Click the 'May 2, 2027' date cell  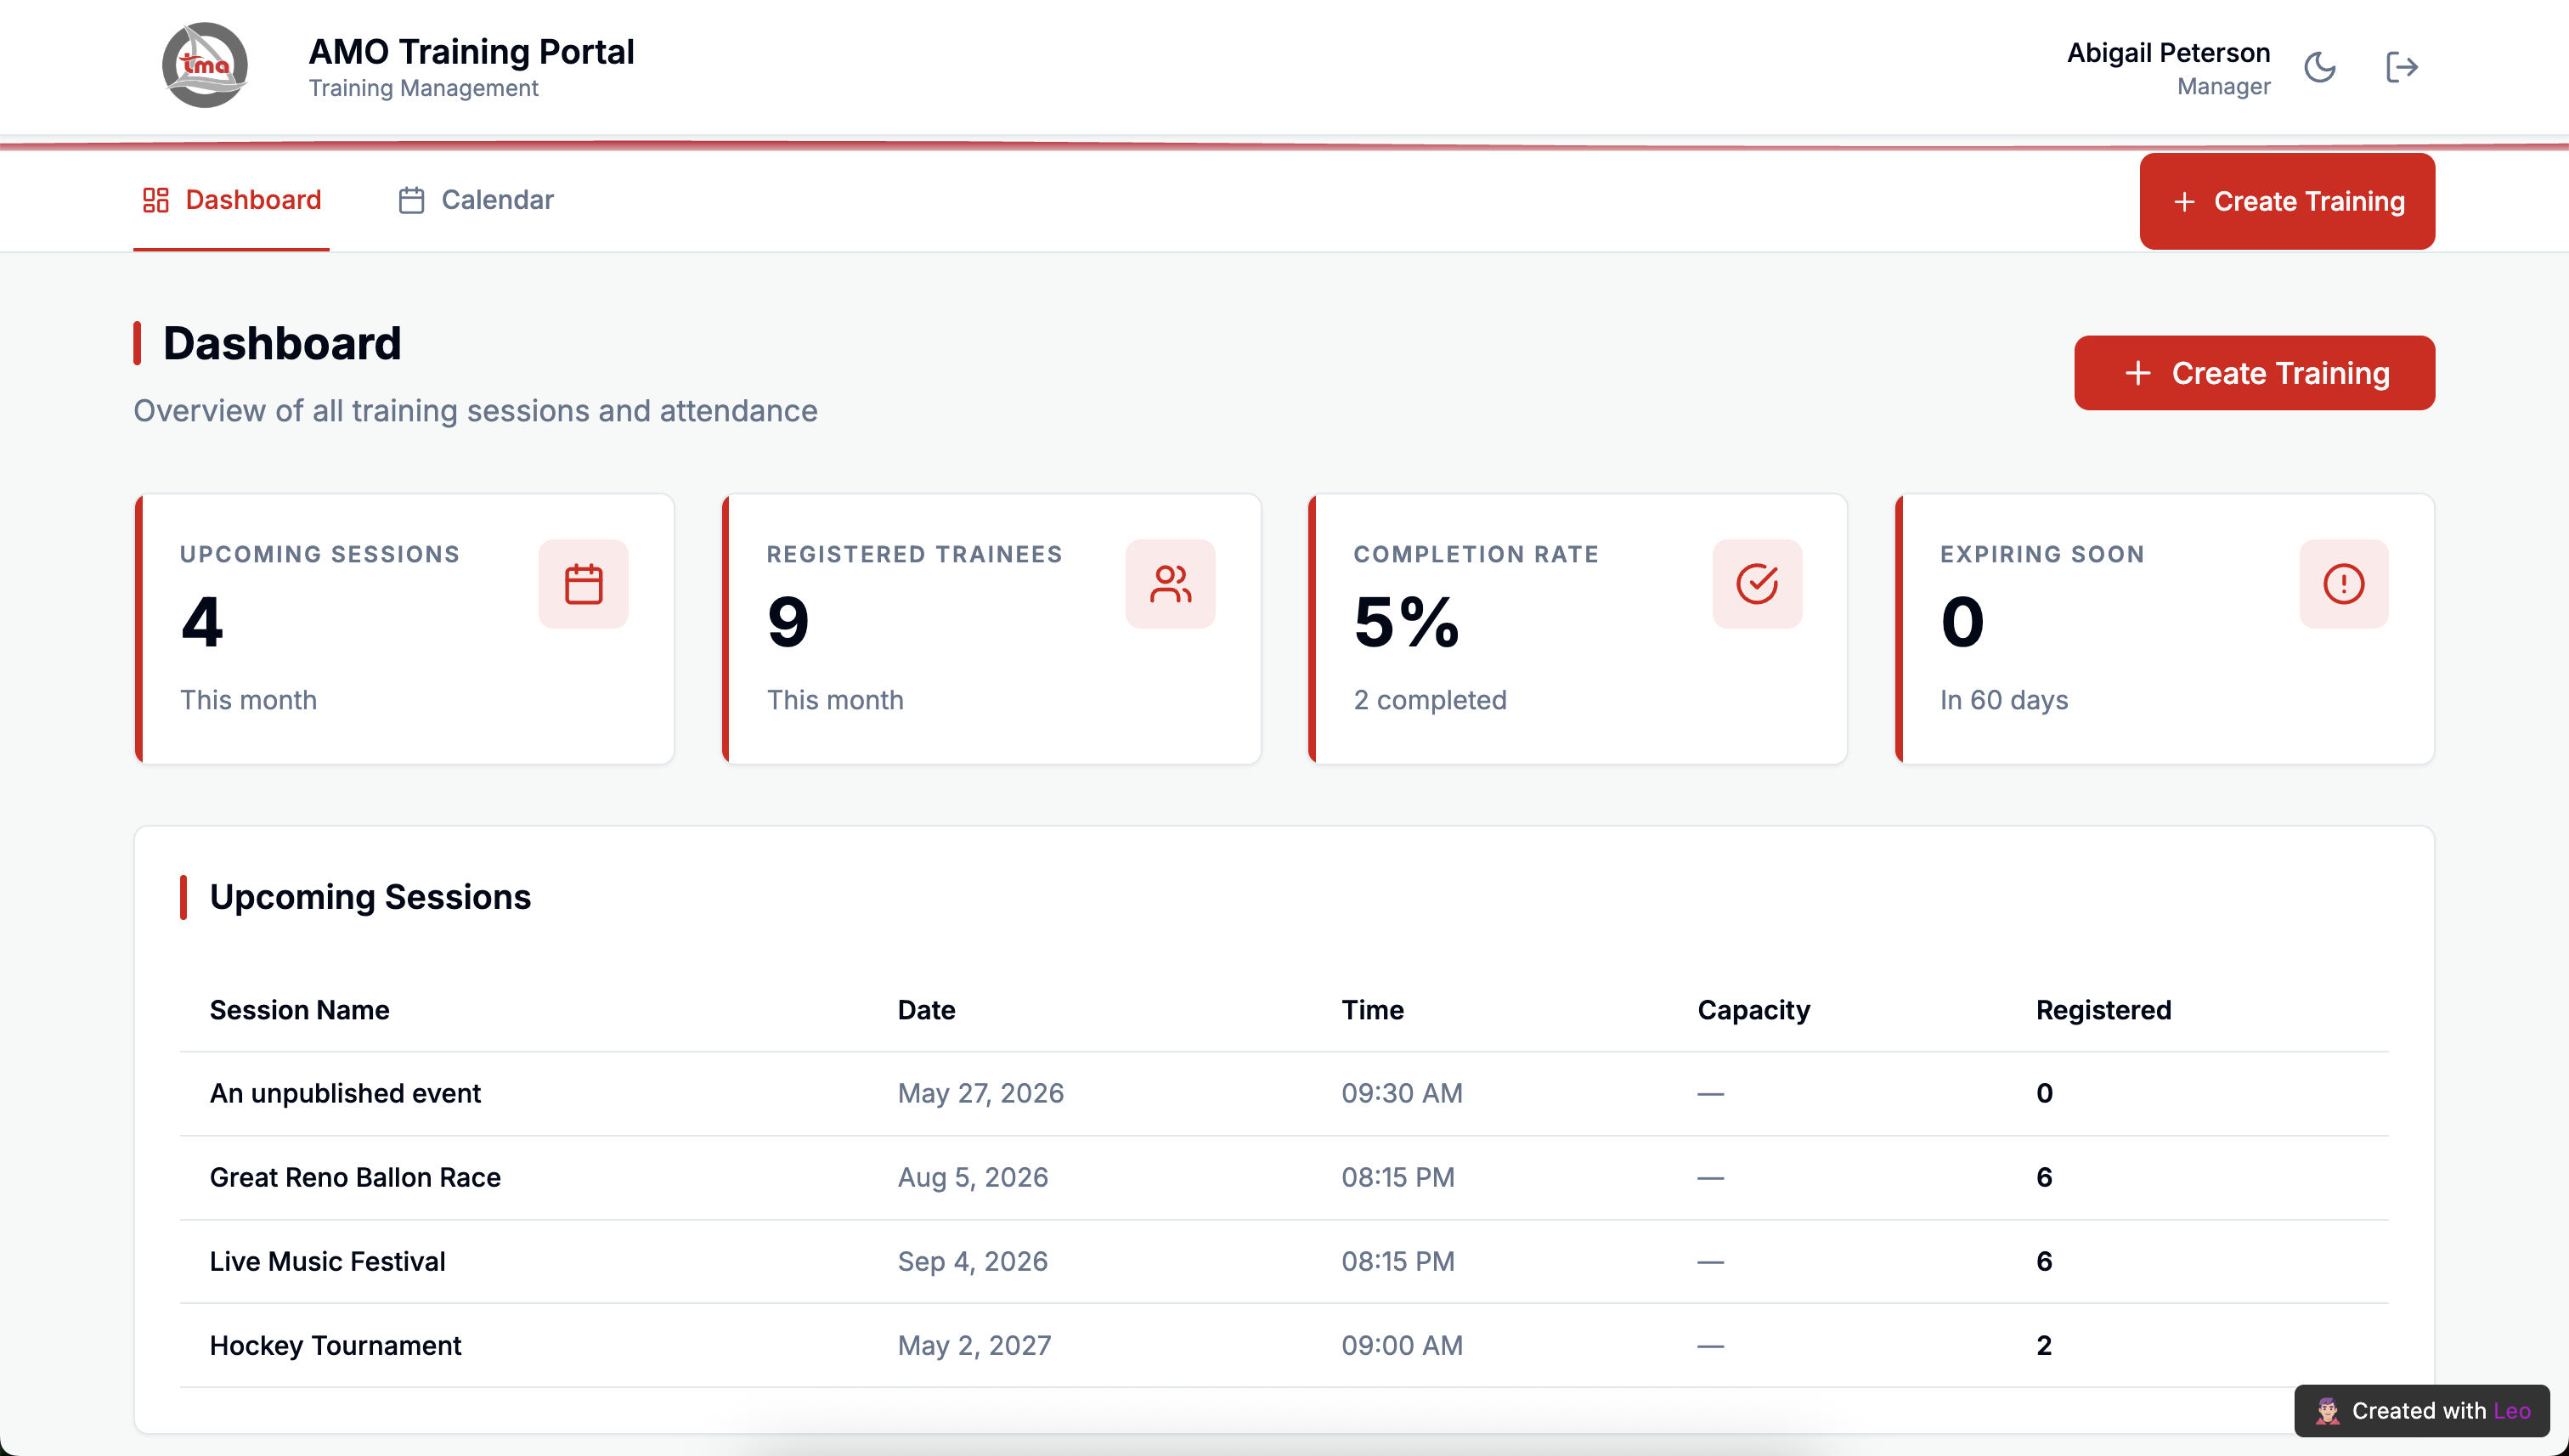(x=974, y=1345)
